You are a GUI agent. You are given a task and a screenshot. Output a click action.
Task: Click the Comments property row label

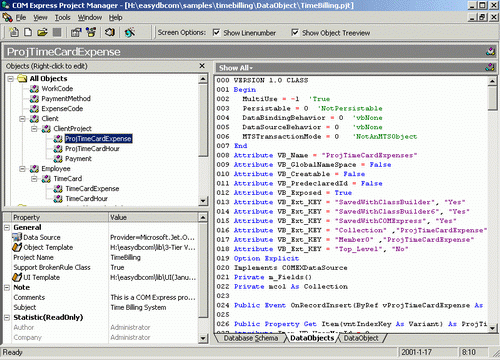(x=29, y=297)
